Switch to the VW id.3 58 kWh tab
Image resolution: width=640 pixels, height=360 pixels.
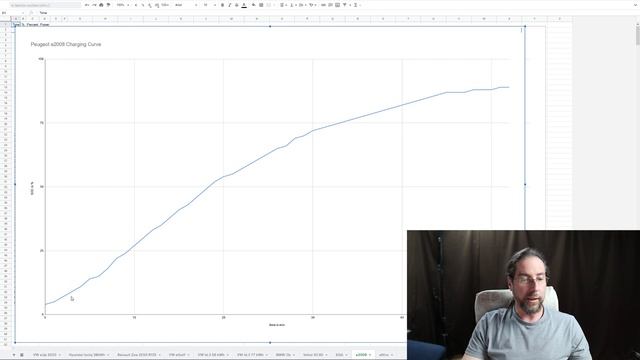(211, 355)
